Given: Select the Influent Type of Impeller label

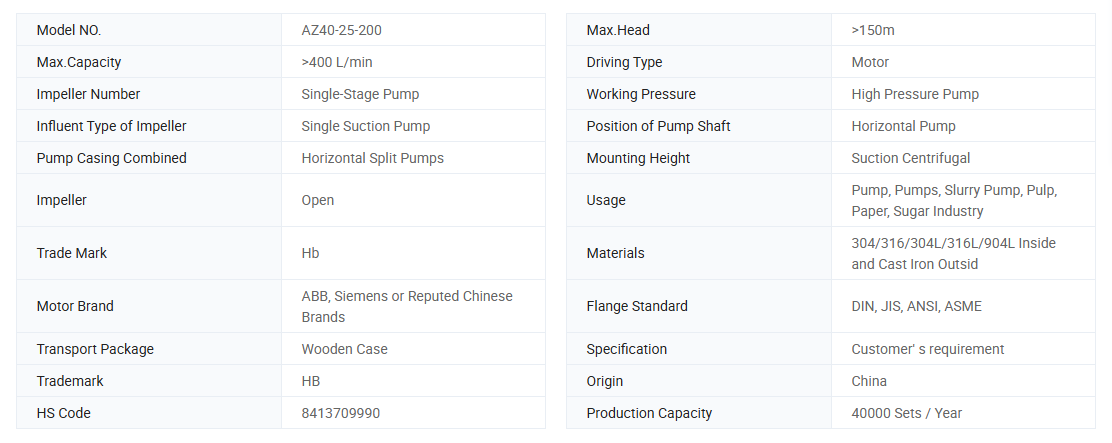Looking at the screenshot, I should 111,126.
